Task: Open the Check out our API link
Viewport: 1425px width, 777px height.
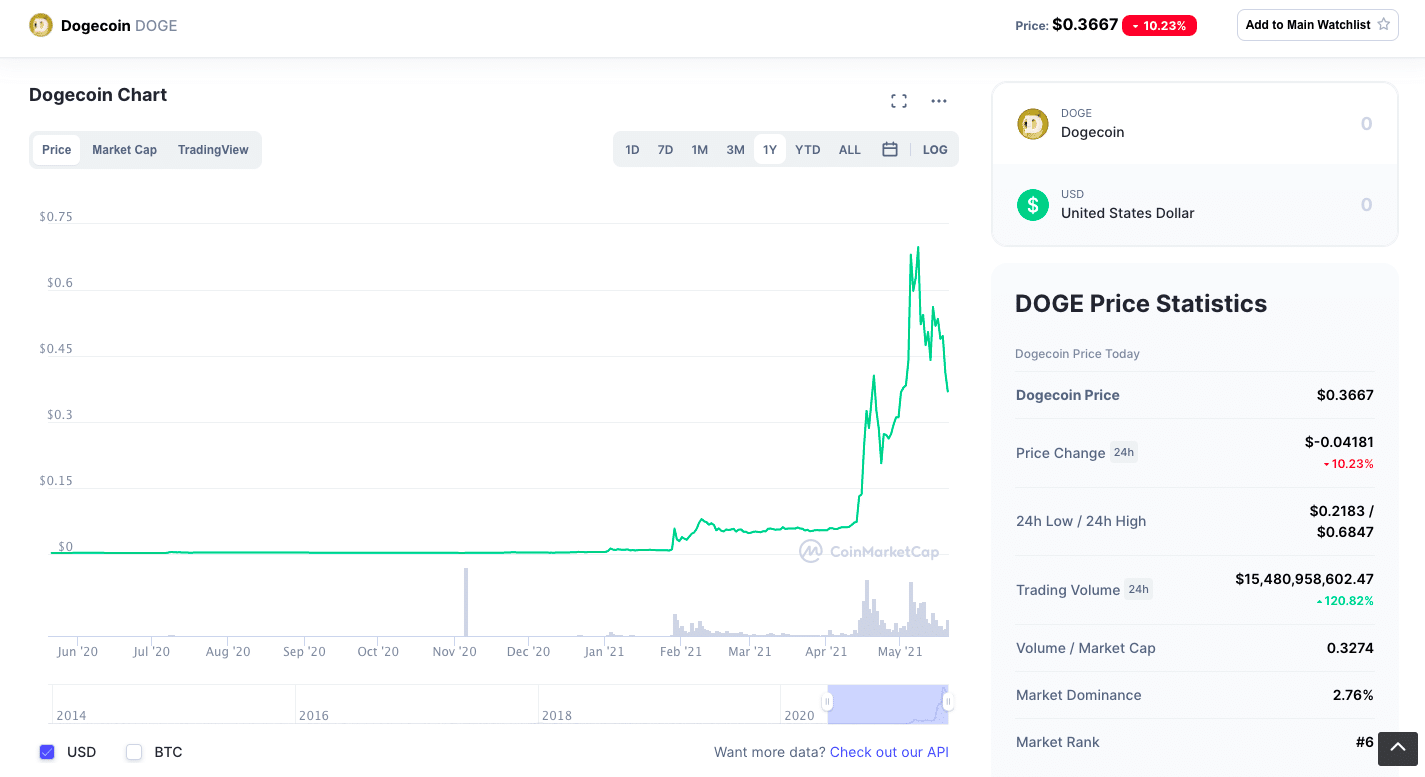Action: 889,752
